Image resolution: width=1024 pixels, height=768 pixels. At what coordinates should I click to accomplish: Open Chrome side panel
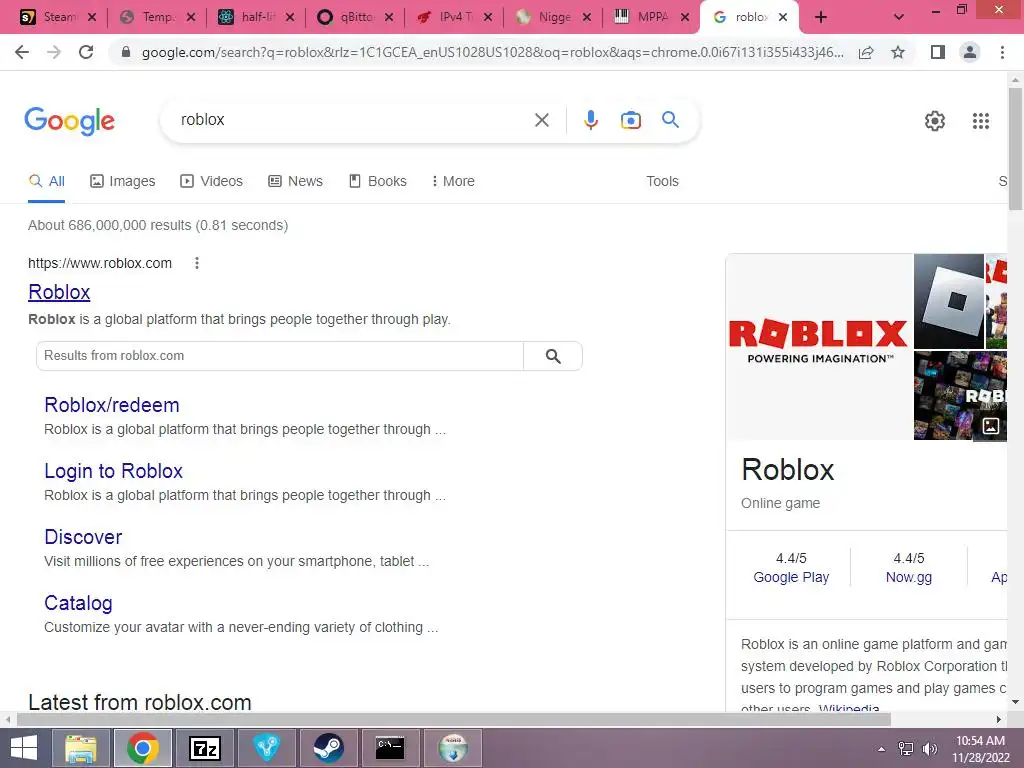click(938, 52)
